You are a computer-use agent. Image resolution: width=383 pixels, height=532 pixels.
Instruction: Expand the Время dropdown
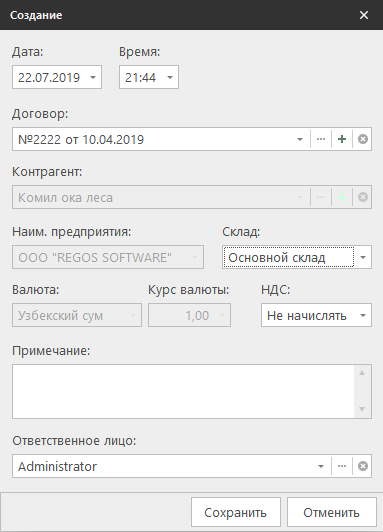click(x=170, y=77)
